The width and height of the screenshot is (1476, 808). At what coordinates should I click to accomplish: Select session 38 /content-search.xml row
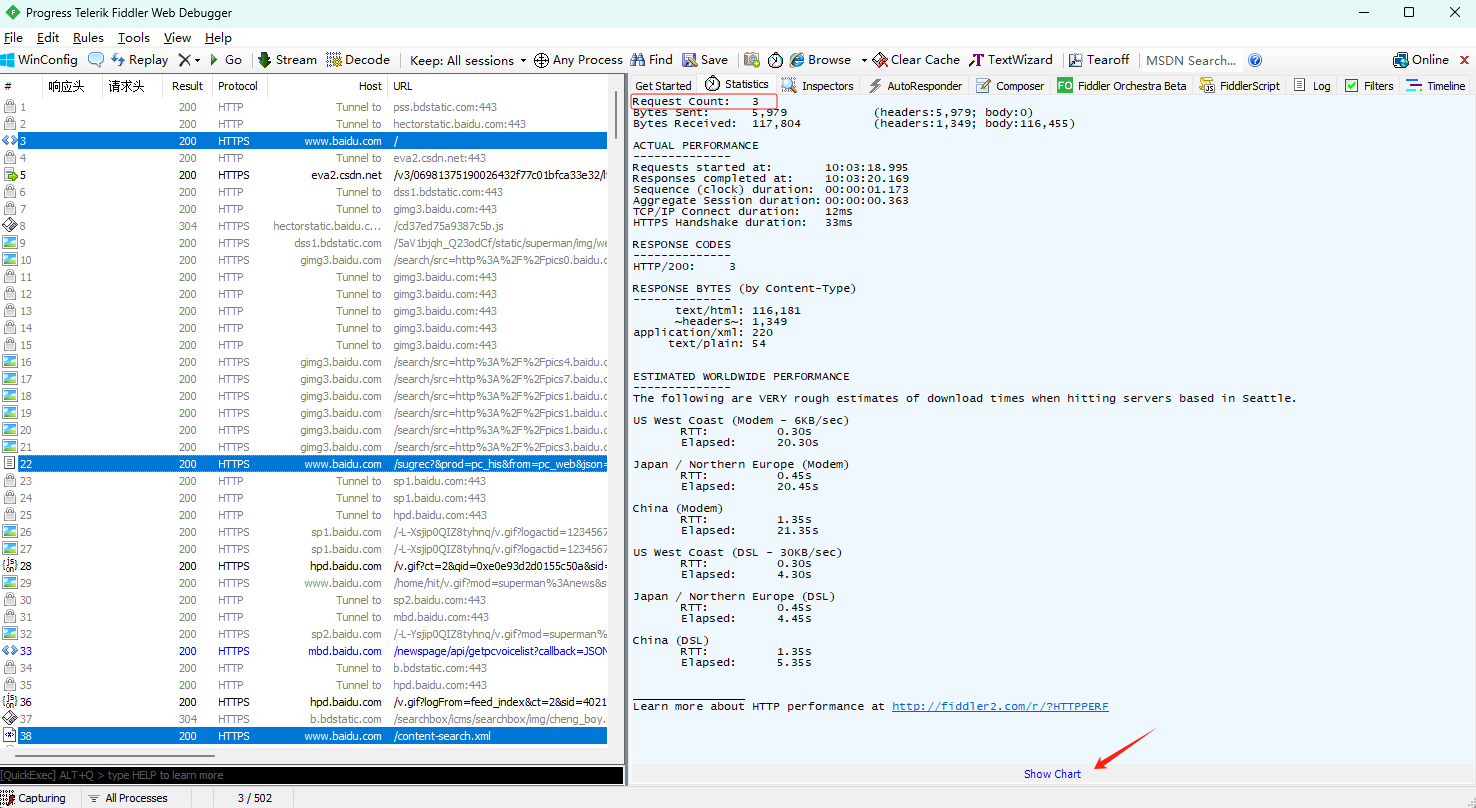click(x=304, y=736)
